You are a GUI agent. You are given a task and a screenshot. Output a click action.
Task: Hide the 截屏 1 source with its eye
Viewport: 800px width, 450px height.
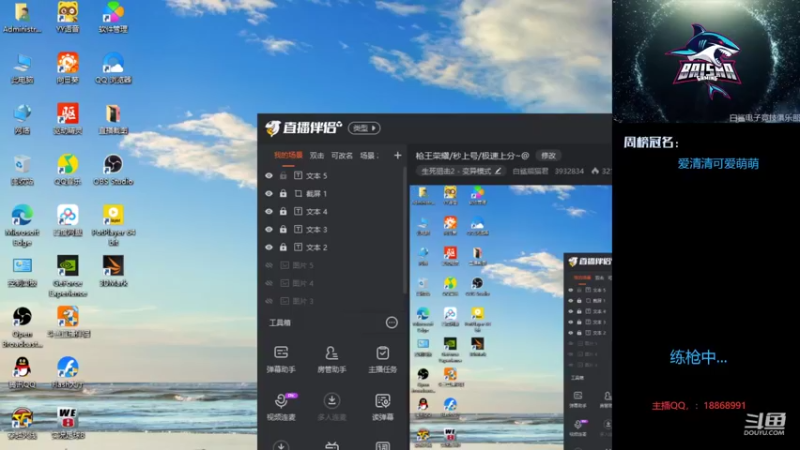[x=269, y=193]
